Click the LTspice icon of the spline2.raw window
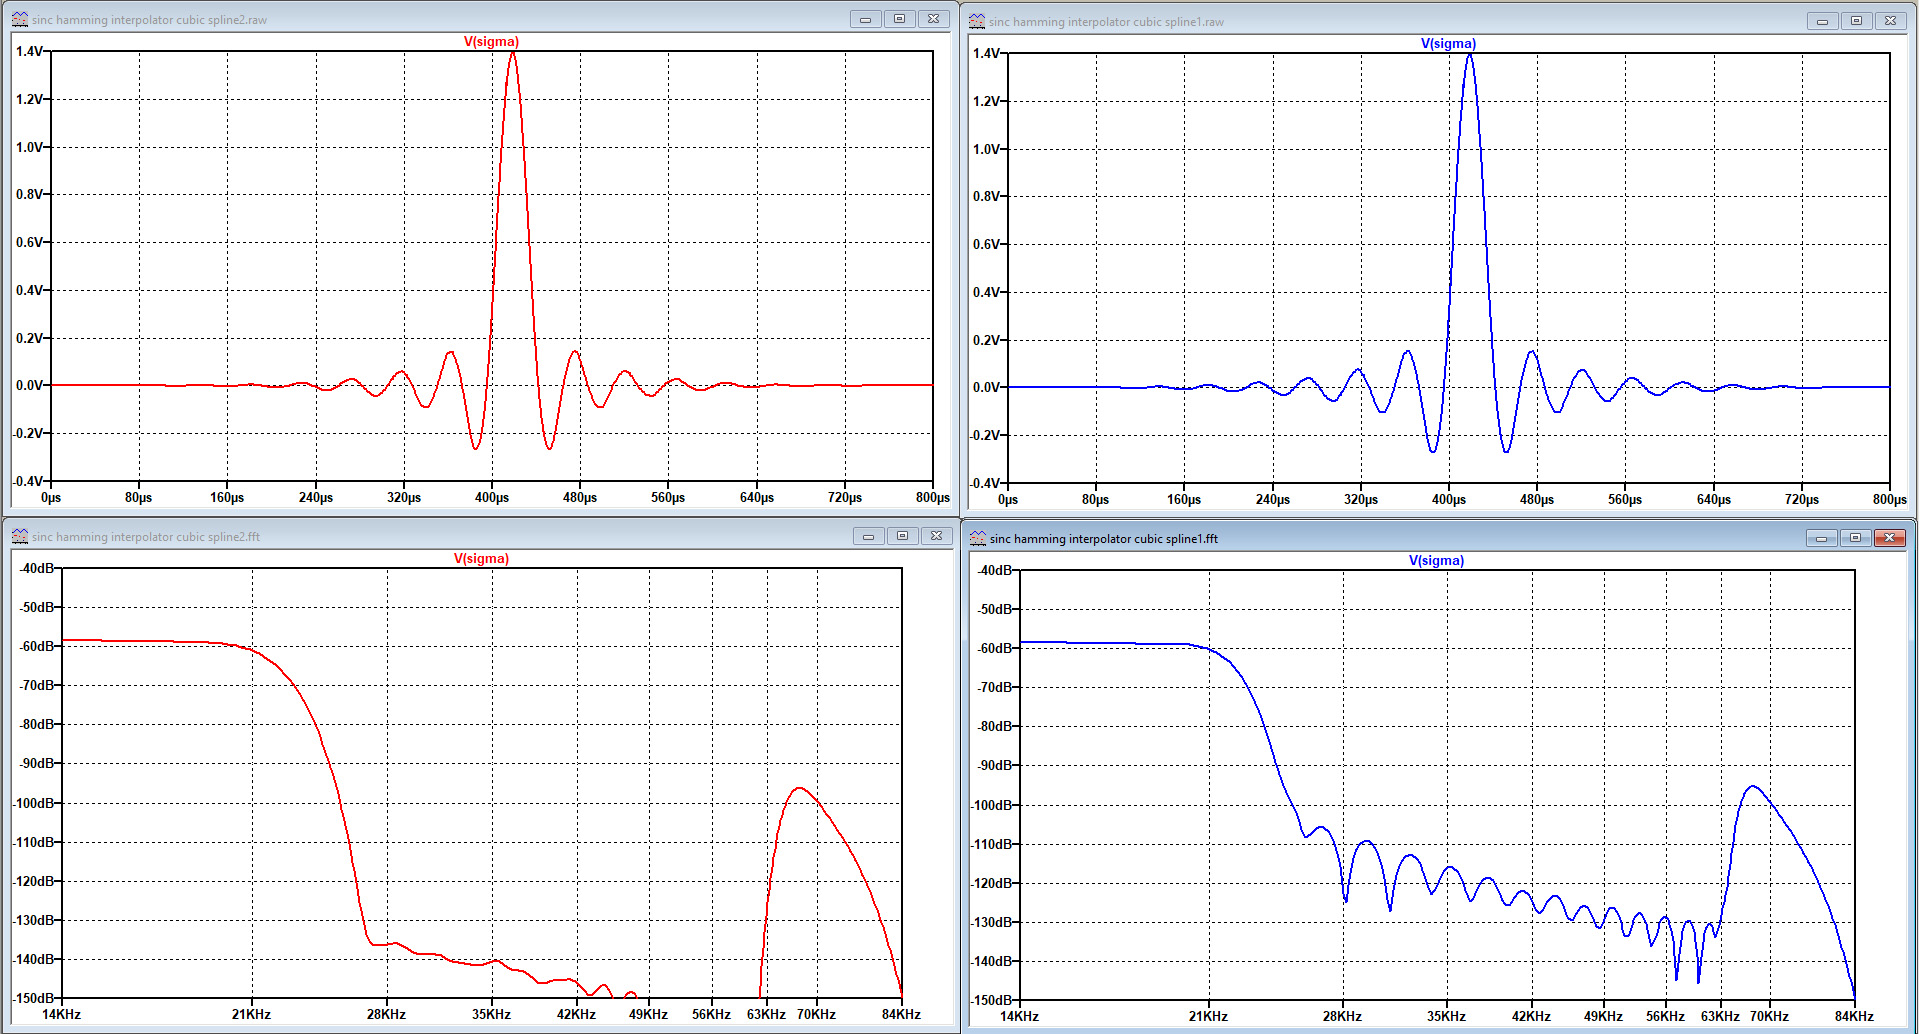The height and width of the screenshot is (1034, 1920). (x=20, y=19)
